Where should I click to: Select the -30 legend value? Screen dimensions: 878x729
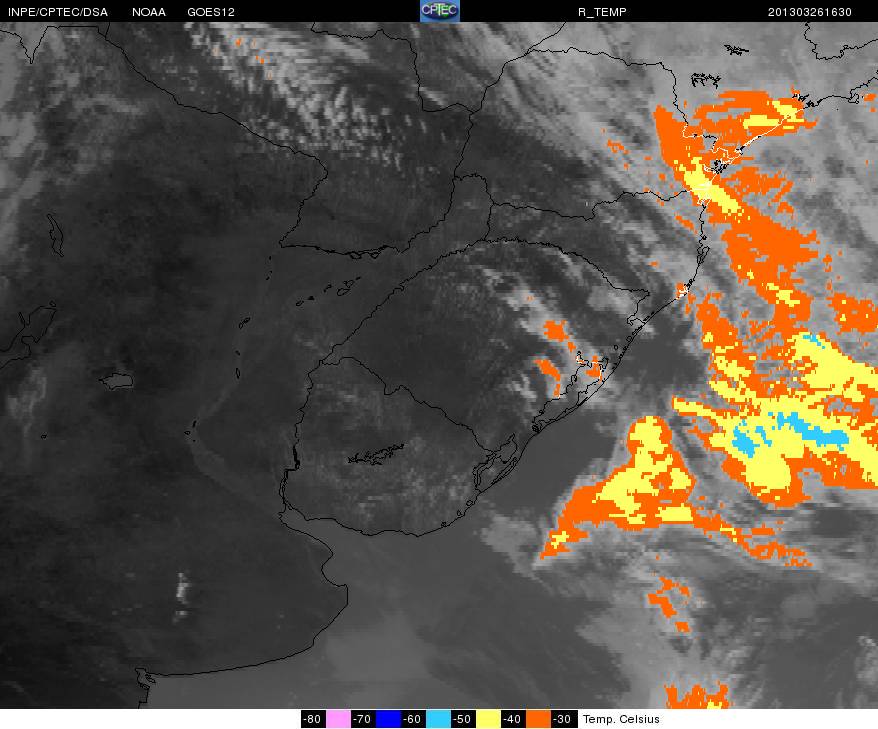tap(563, 719)
